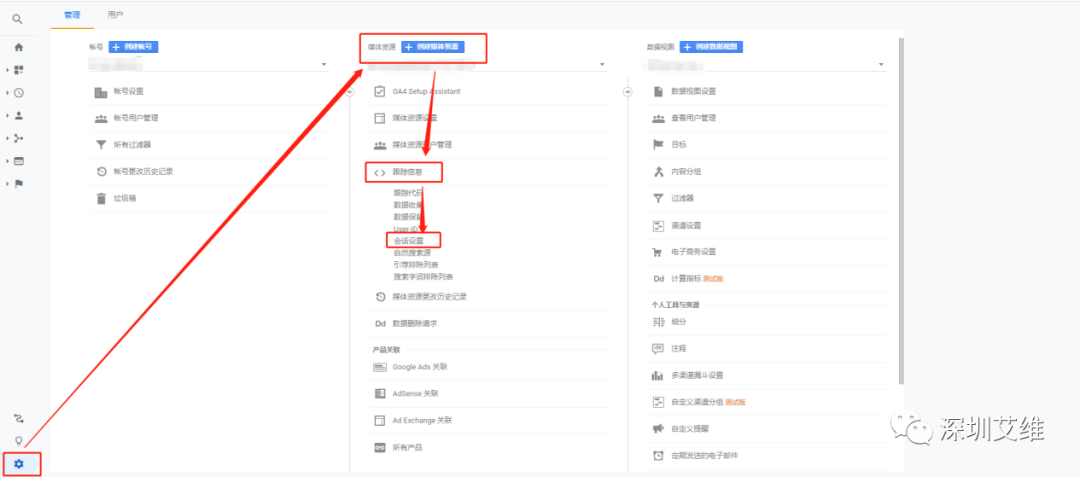Open the 数据删除请求 link
The width and height of the screenshot is (1080, 477).
coord(415,324)
